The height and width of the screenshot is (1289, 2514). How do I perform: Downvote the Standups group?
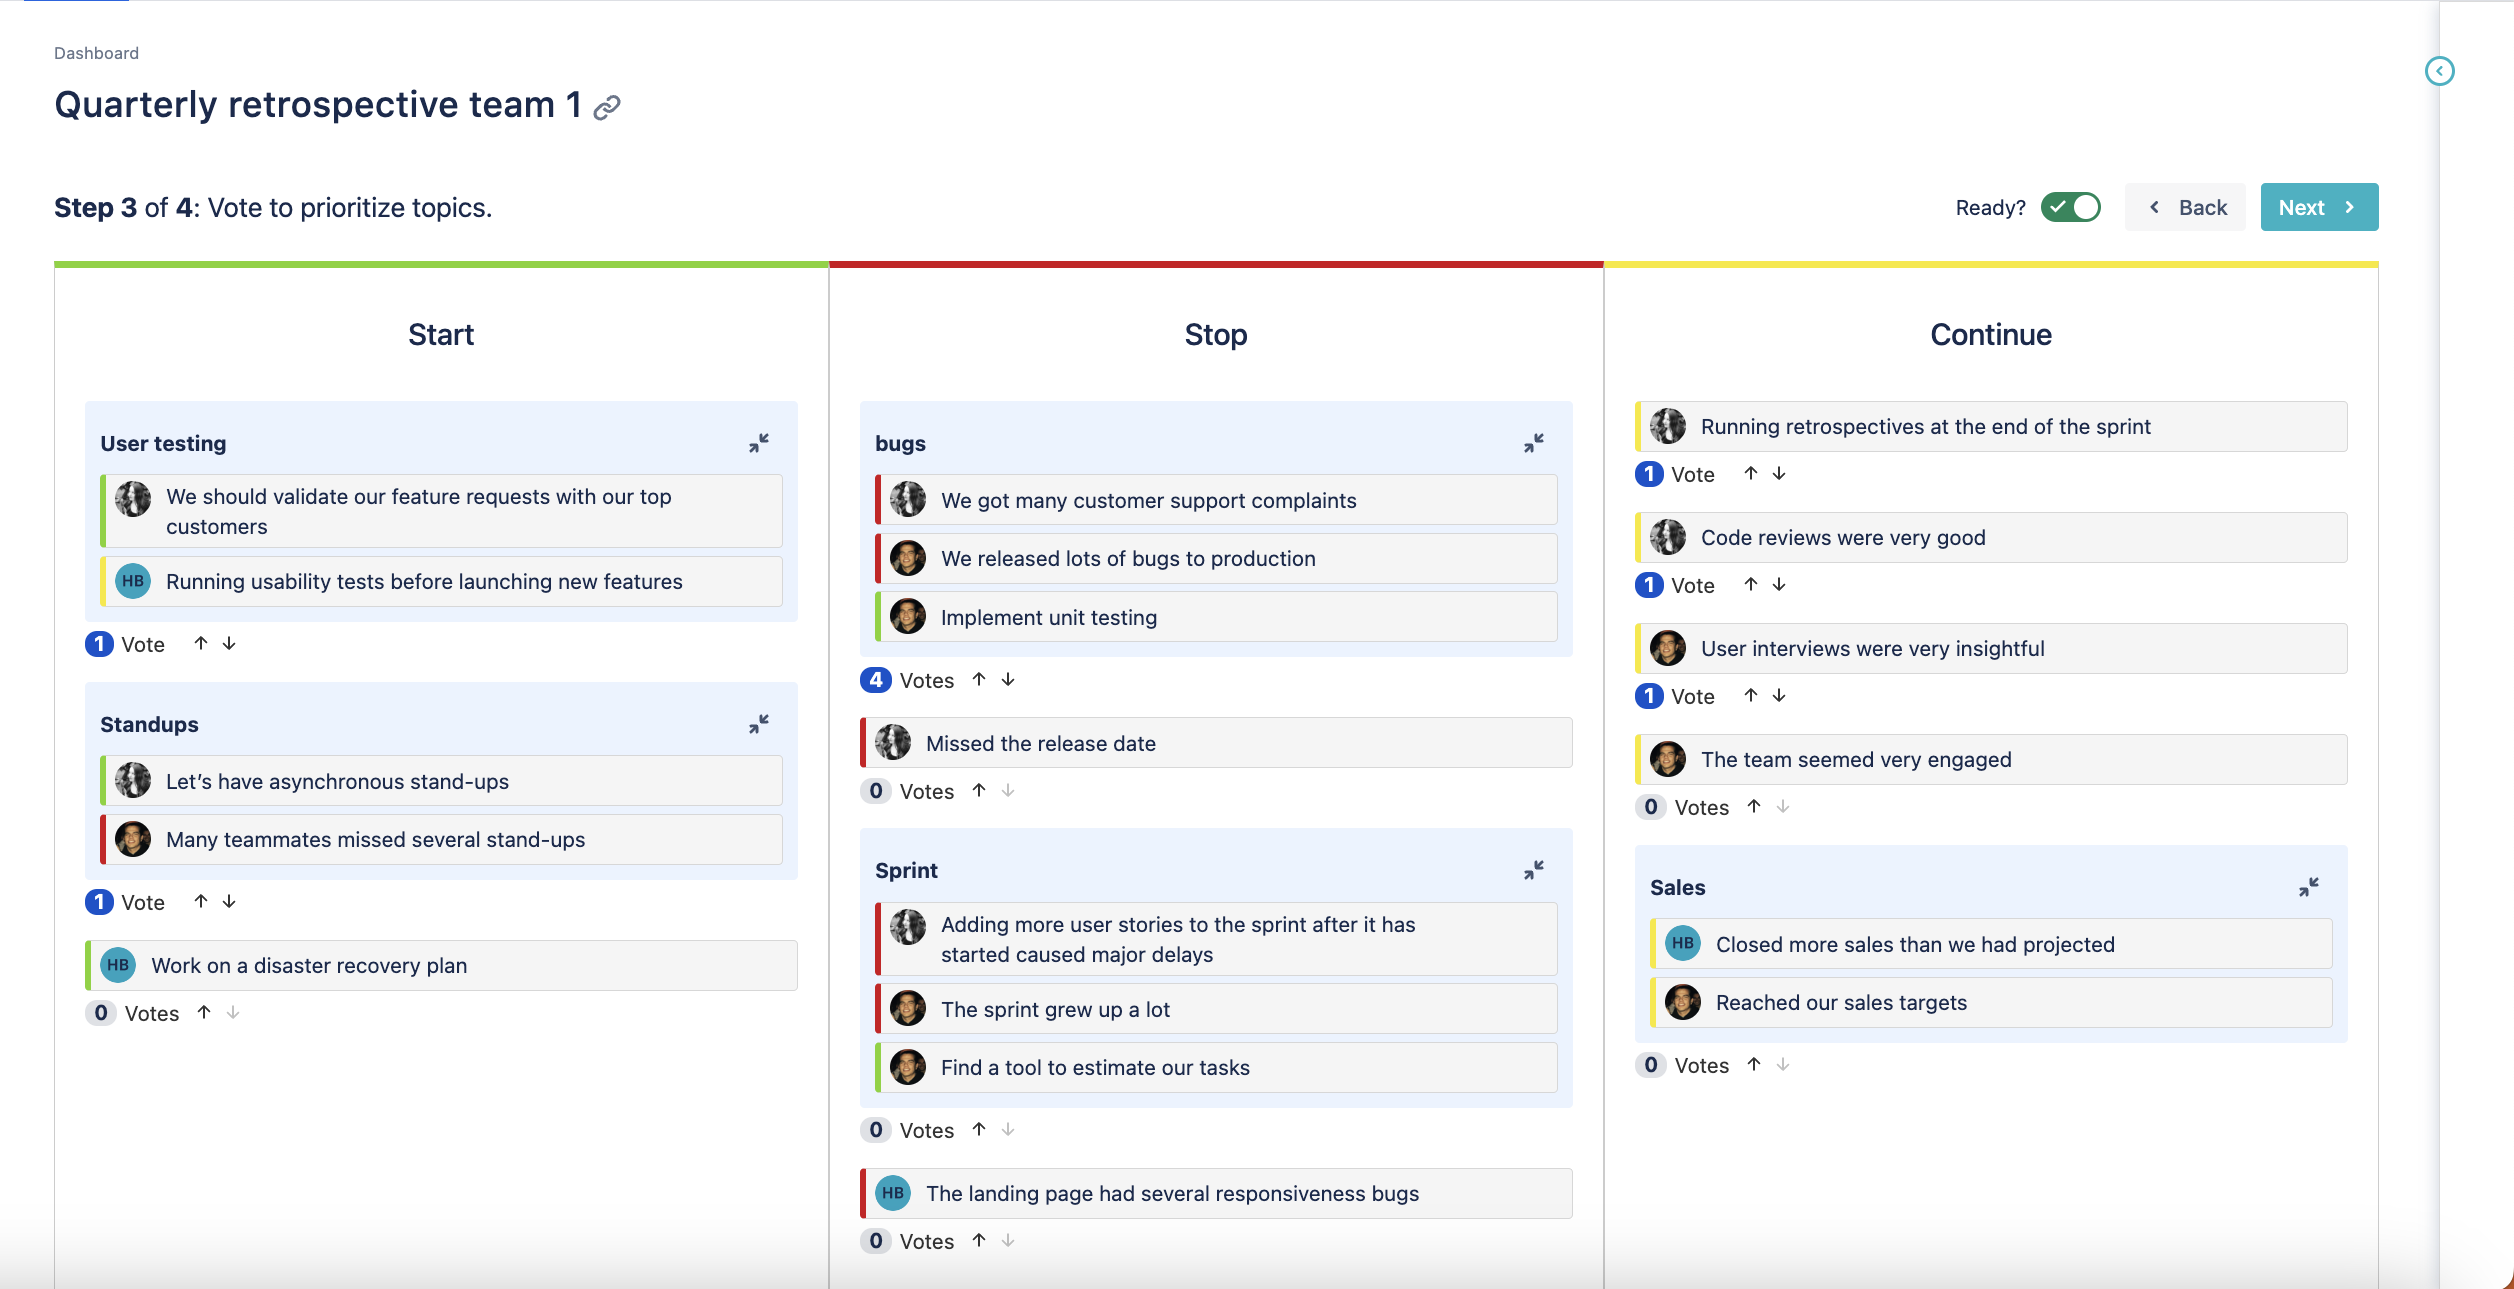tap(229, 901)
